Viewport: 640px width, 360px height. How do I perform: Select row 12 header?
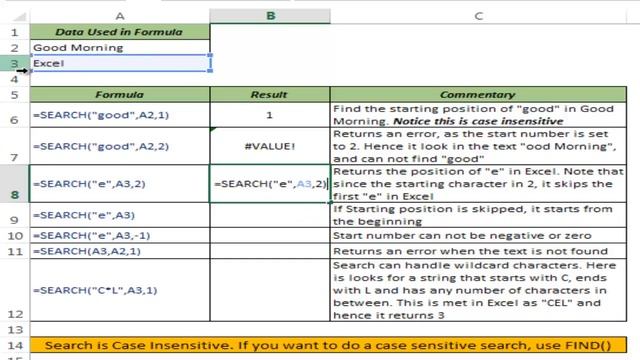[15, 290]
